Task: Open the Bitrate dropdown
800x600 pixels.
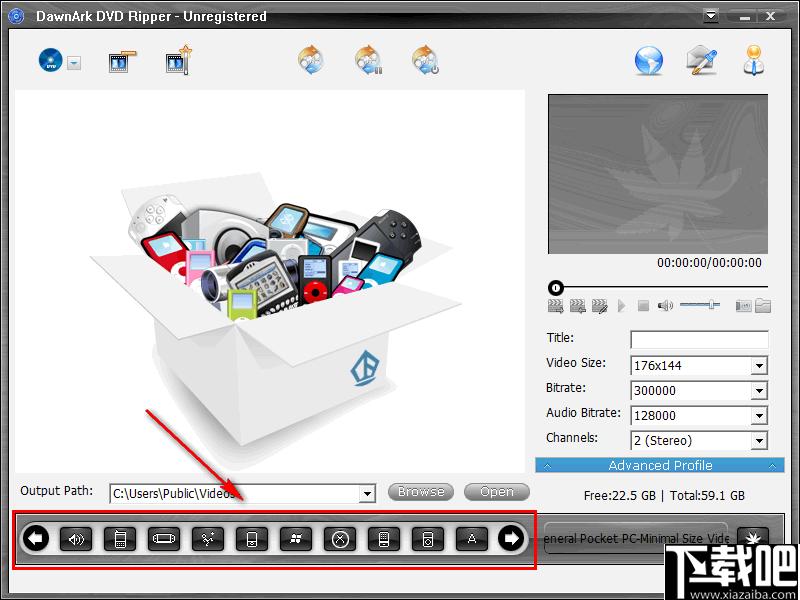Action: click(x=759, y=391)
